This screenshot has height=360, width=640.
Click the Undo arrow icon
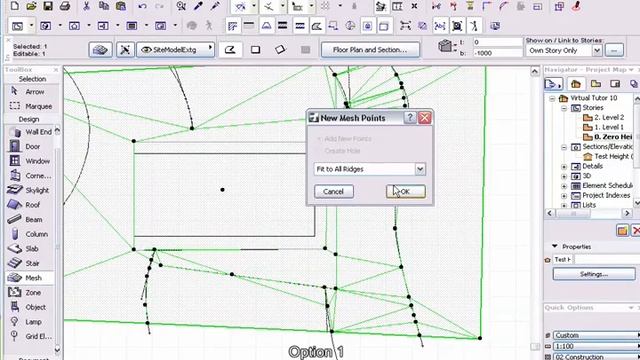tap(142, 6)
